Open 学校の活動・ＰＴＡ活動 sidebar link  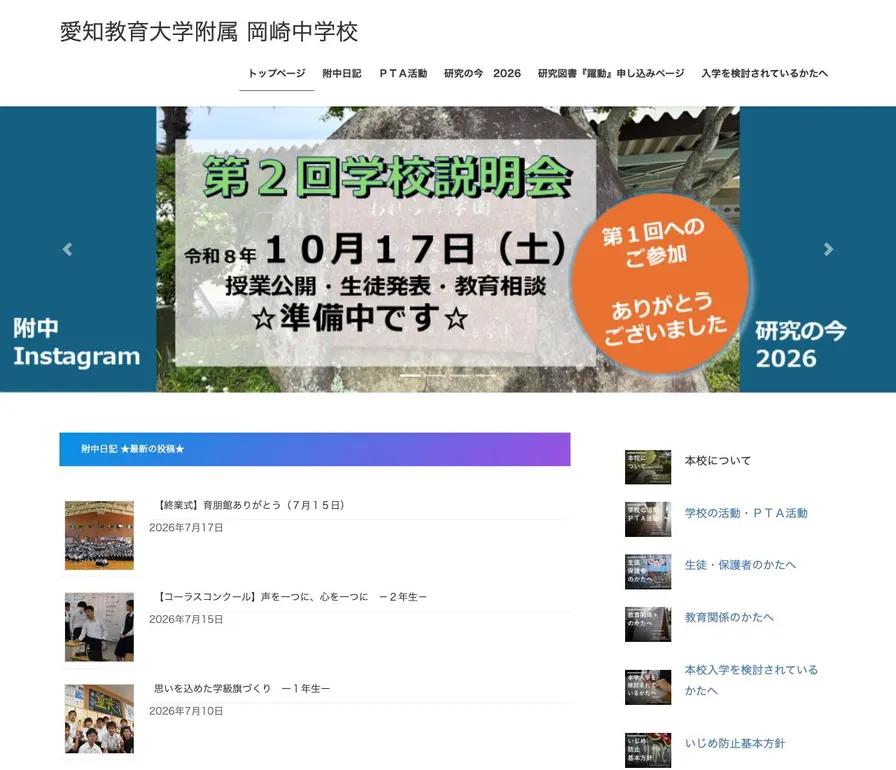pos(746,513)
